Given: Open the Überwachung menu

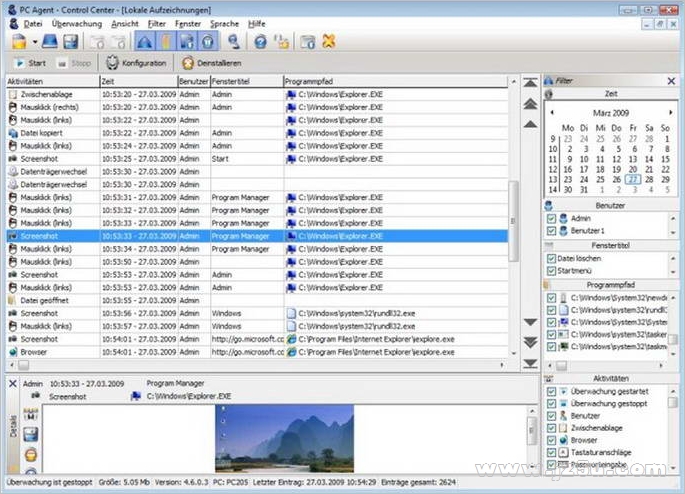Looking at the screenshot, I should point(76,22).
